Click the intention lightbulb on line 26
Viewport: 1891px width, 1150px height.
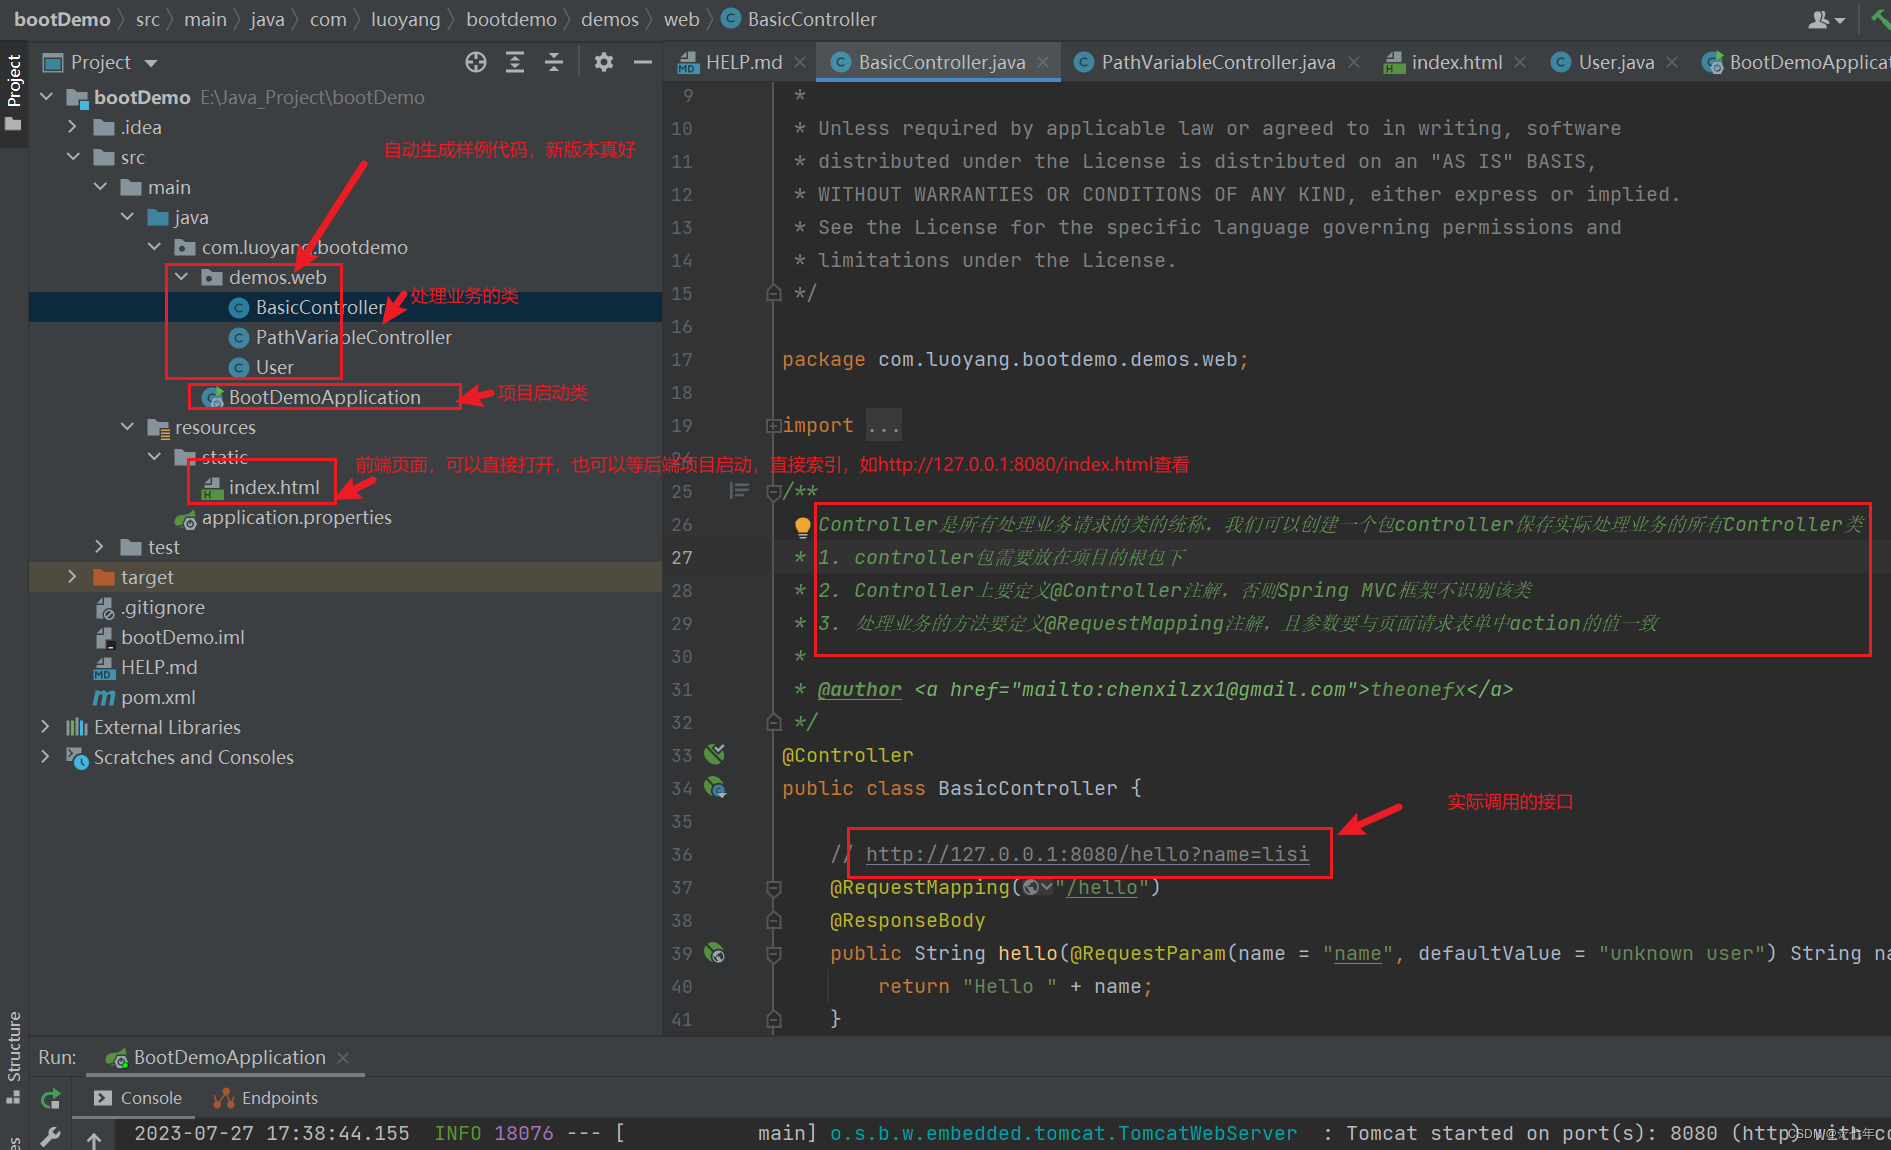pyautogui.click(x=802, y=526)
